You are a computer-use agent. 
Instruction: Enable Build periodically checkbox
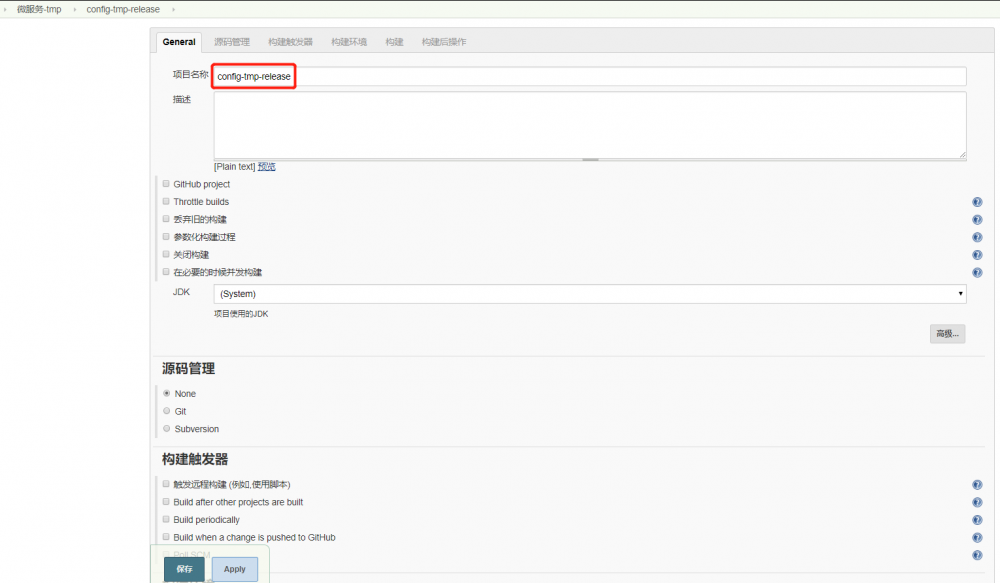pos(166,519)
